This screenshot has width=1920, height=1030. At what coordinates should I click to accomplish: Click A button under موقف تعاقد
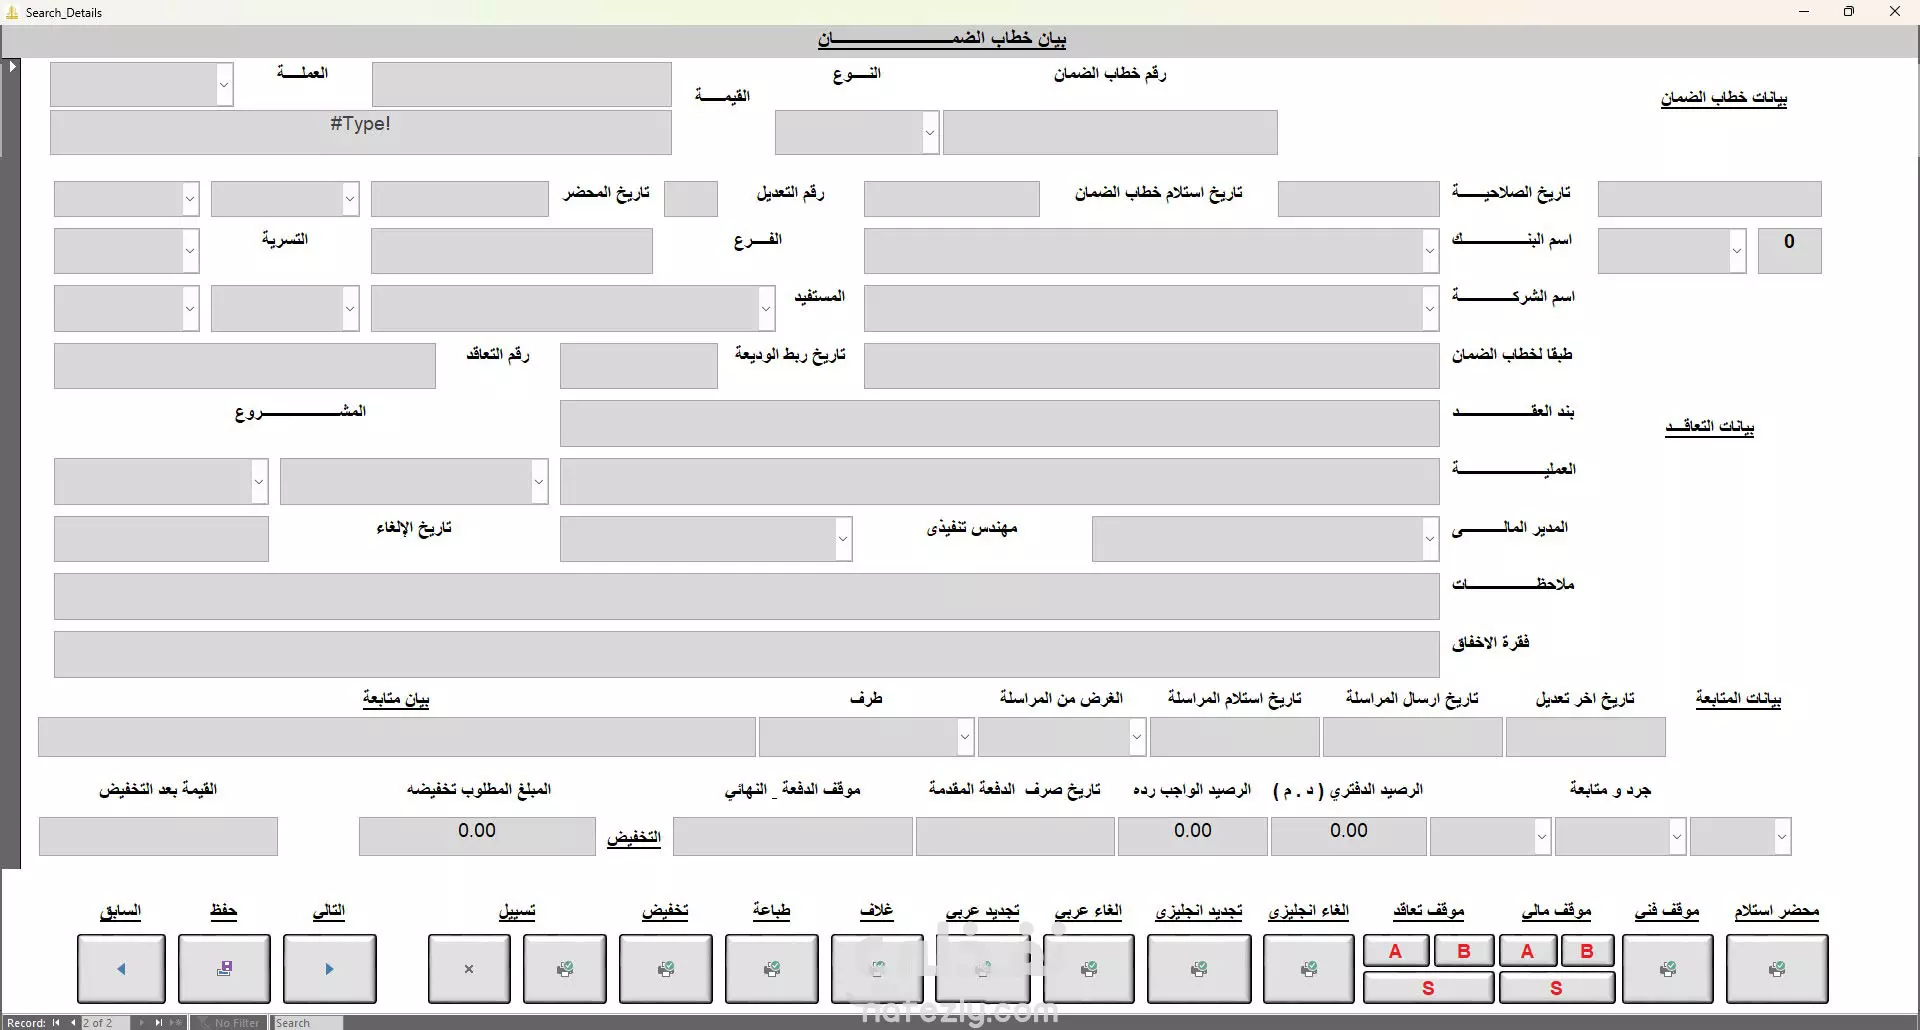click(1395, 951)
